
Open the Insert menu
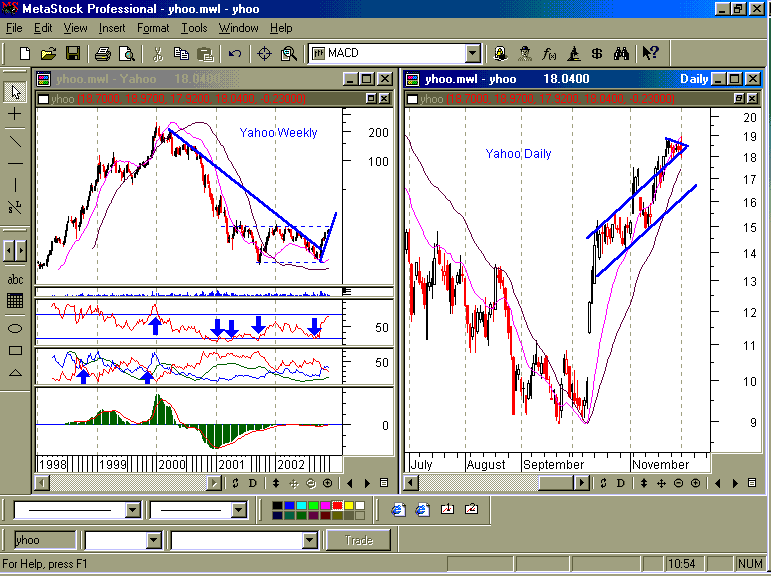[x=112, y=29]
